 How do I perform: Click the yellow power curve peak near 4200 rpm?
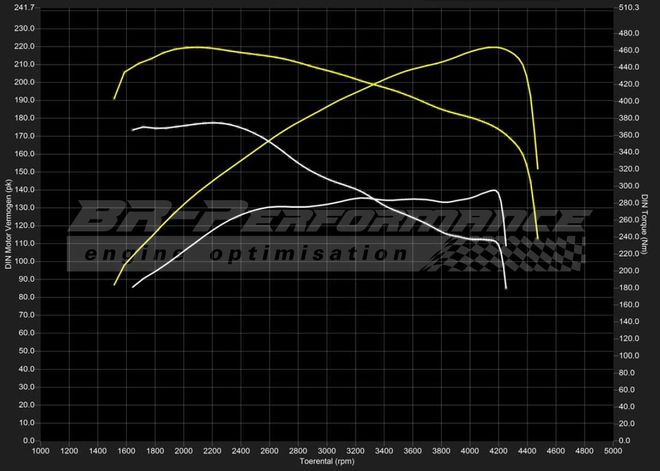[495, 47]
